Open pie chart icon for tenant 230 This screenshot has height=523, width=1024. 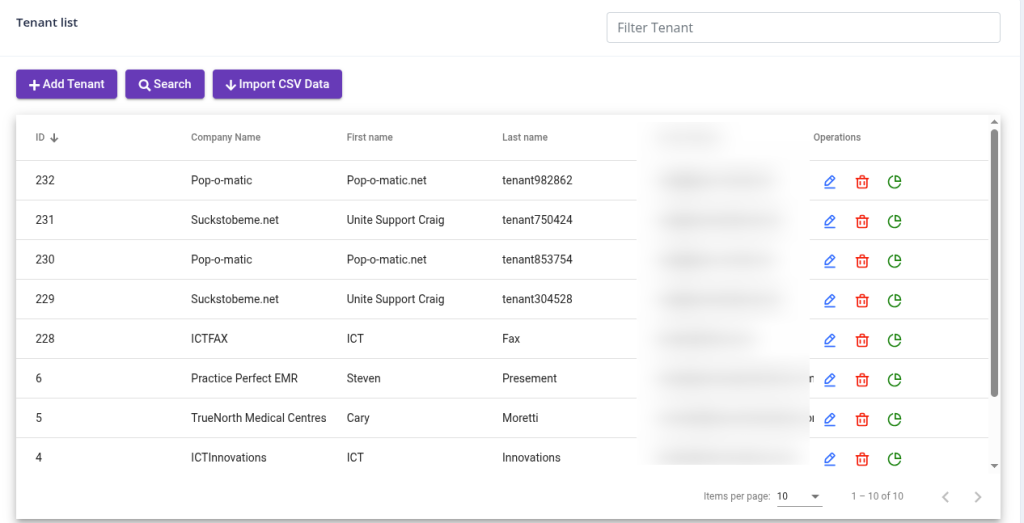[895, 261]
